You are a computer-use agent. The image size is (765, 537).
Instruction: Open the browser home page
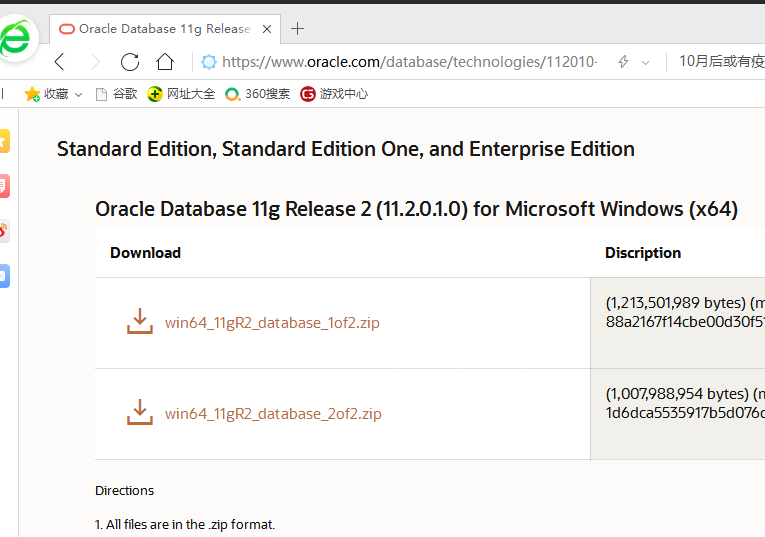pyautogui.click(x=165, y=62)
